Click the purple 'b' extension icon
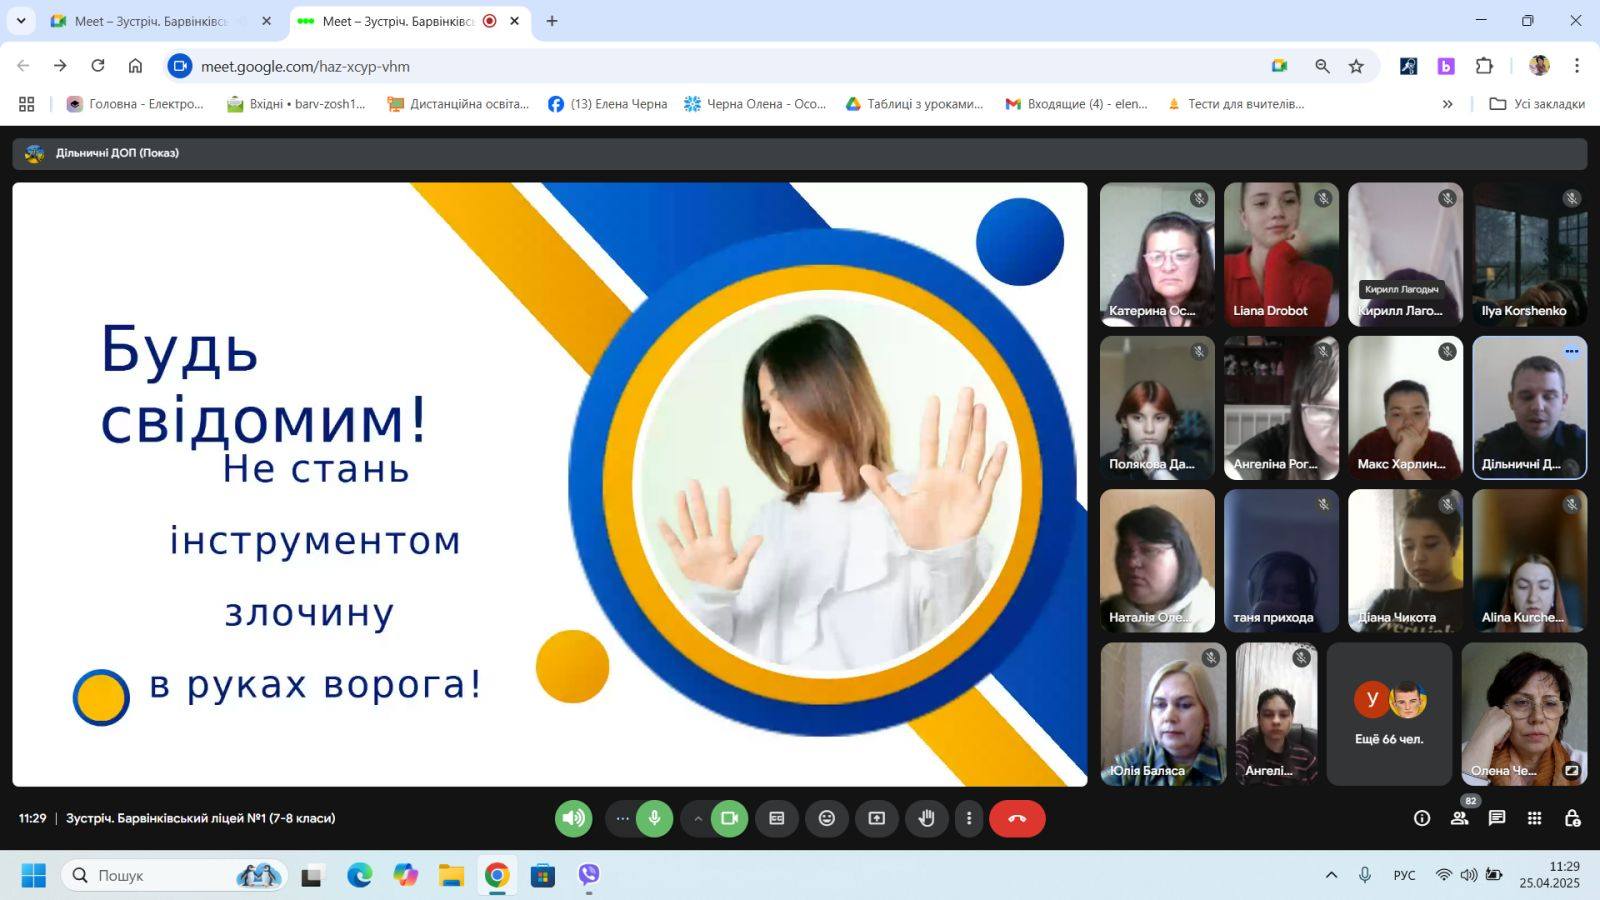 (x=1446, y=66)
